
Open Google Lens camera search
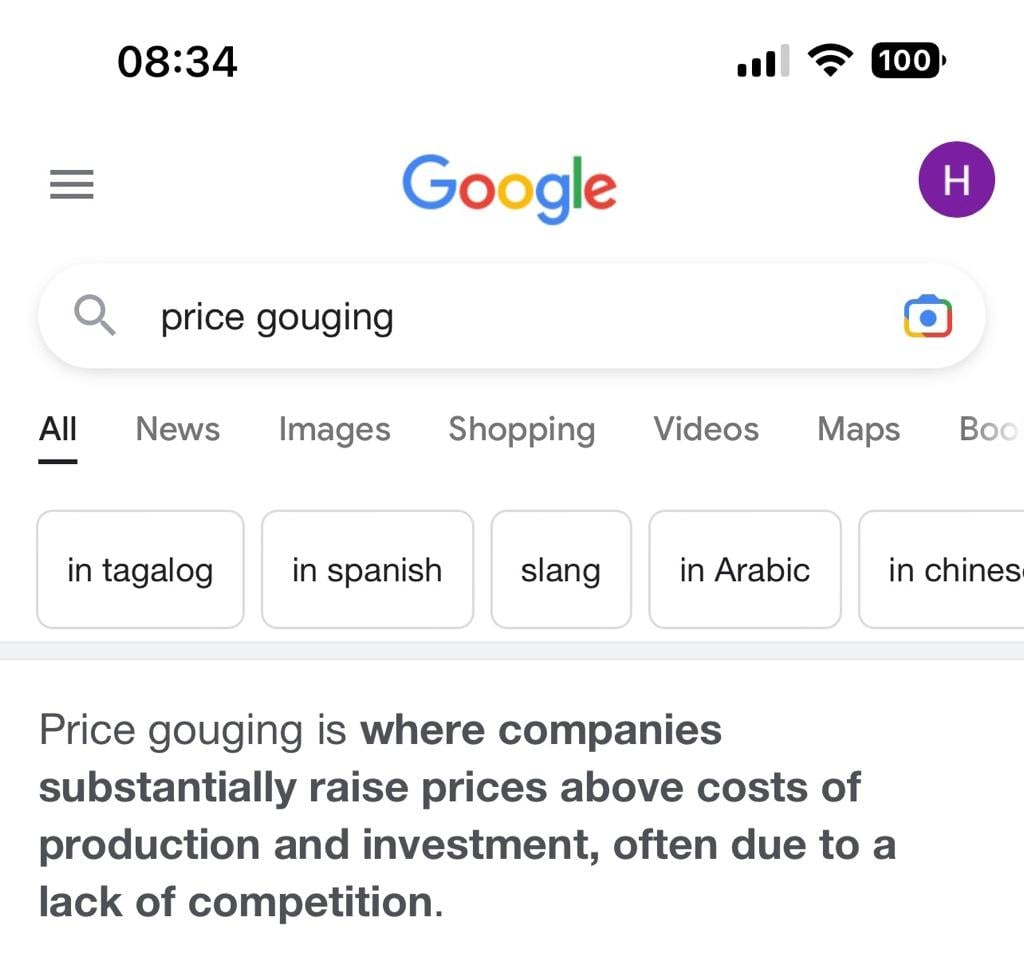tap(927, 317)
